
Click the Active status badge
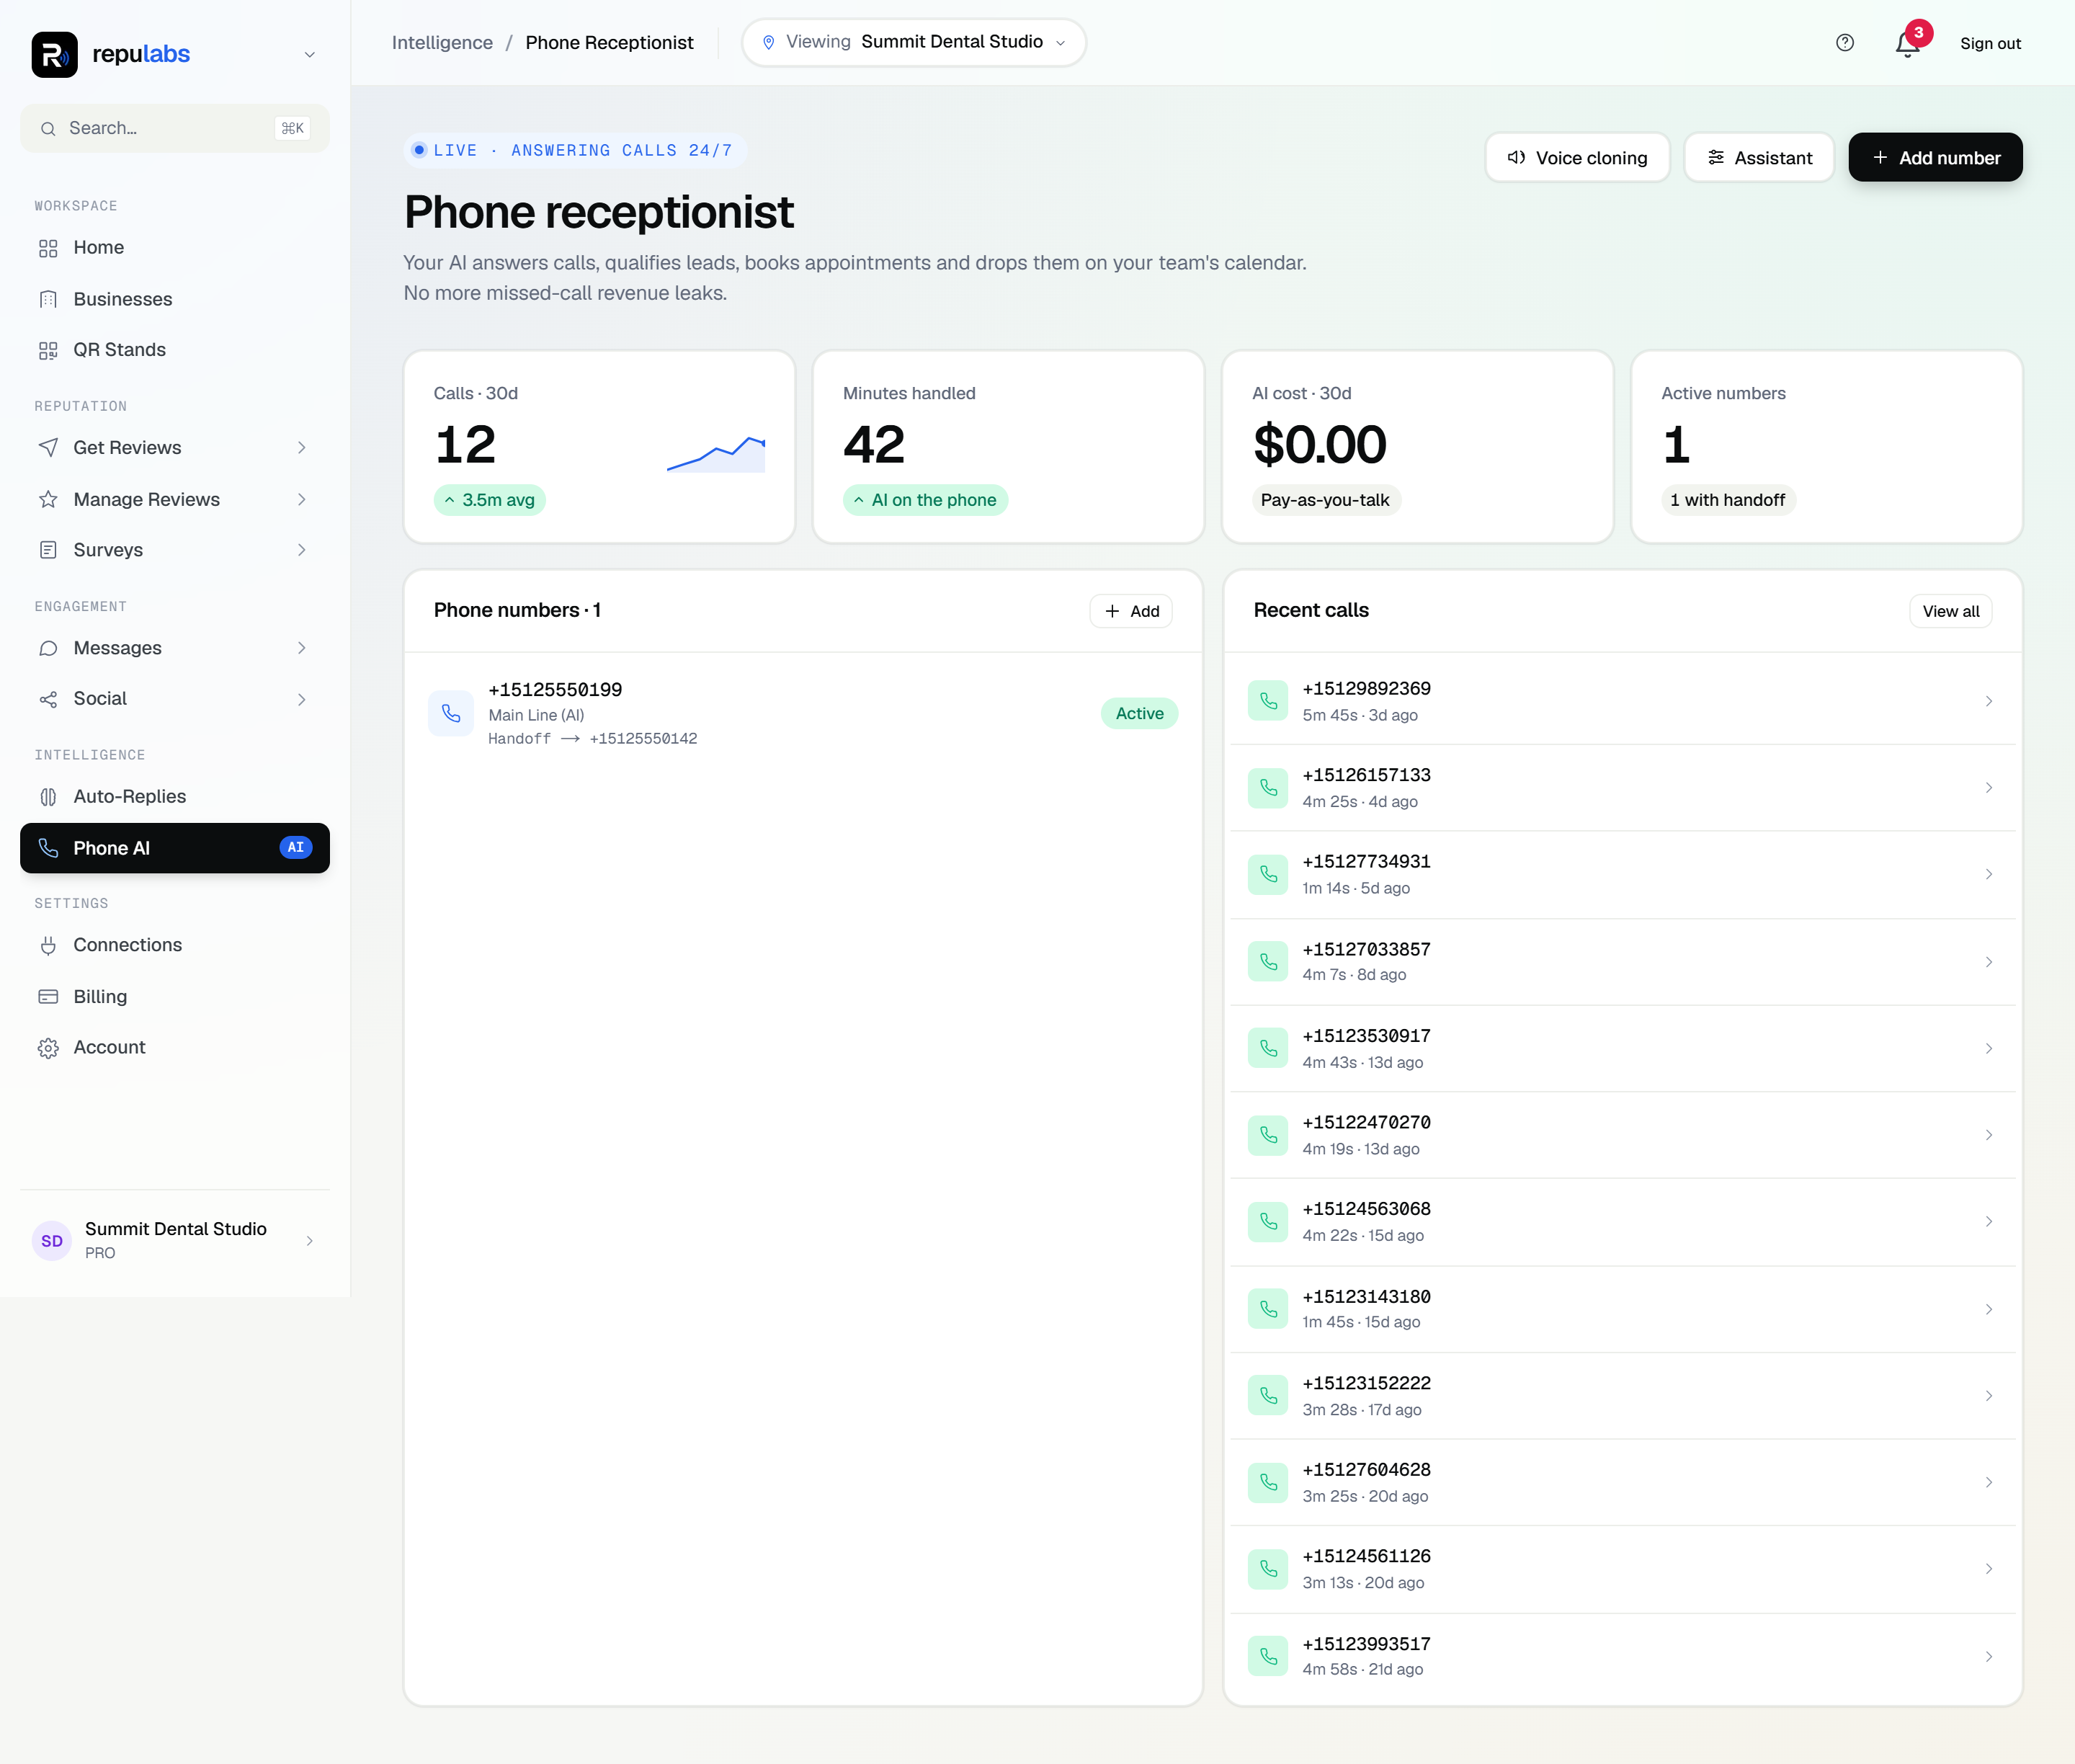(1139, 714)
